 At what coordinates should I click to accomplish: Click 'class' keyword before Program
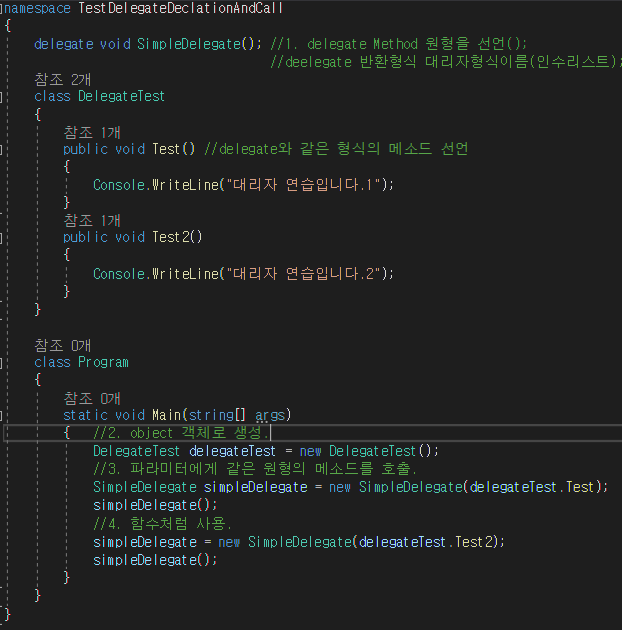(x=53, y=362)
